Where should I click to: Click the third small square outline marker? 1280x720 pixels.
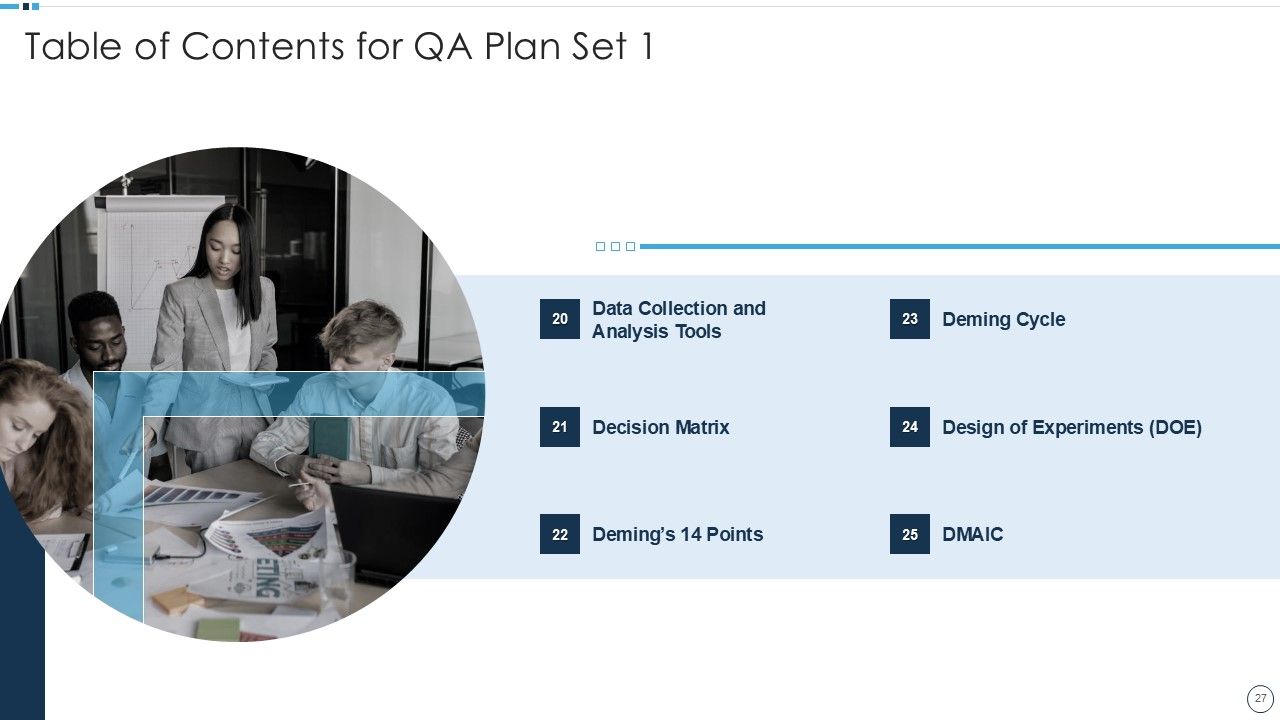click(x=630, y=246)
